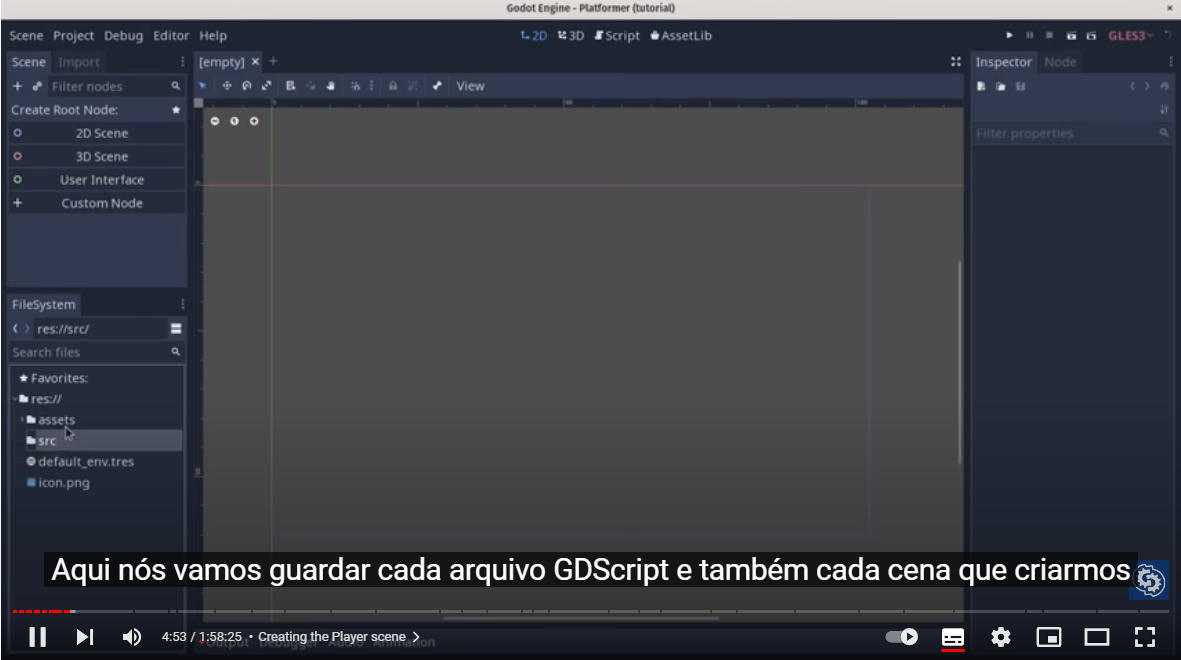Lock selected object with padlock icon
The image size is (1181, 660).
pyautogui.click(x=392, y=86)
